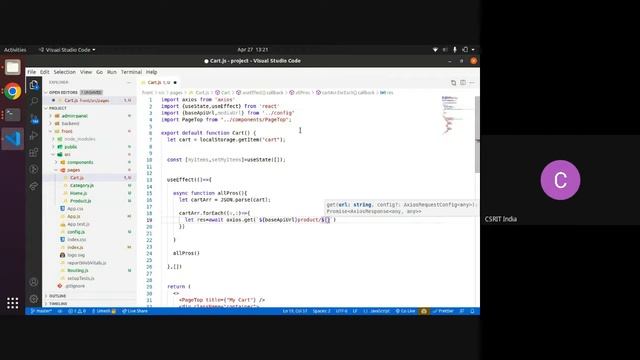The image size is (640, 360).
Task: Collapse the src folder
Action: [x=67, y=155]
